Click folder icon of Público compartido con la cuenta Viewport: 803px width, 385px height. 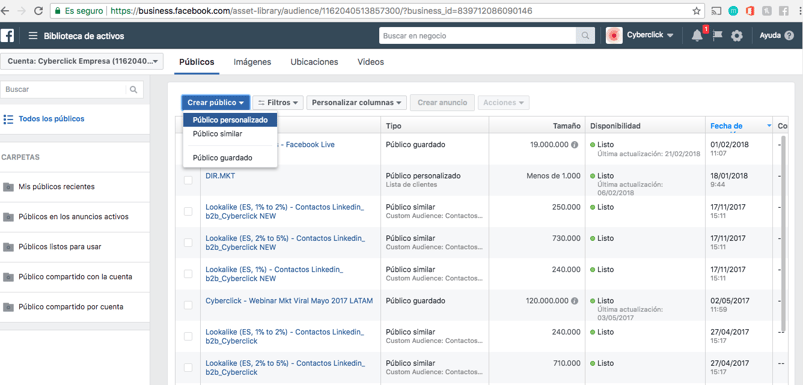pos(8,277)
